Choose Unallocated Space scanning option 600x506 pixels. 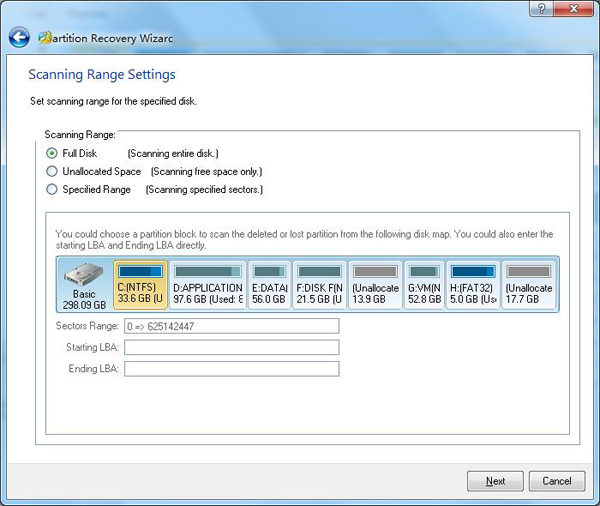pos(52,171)
